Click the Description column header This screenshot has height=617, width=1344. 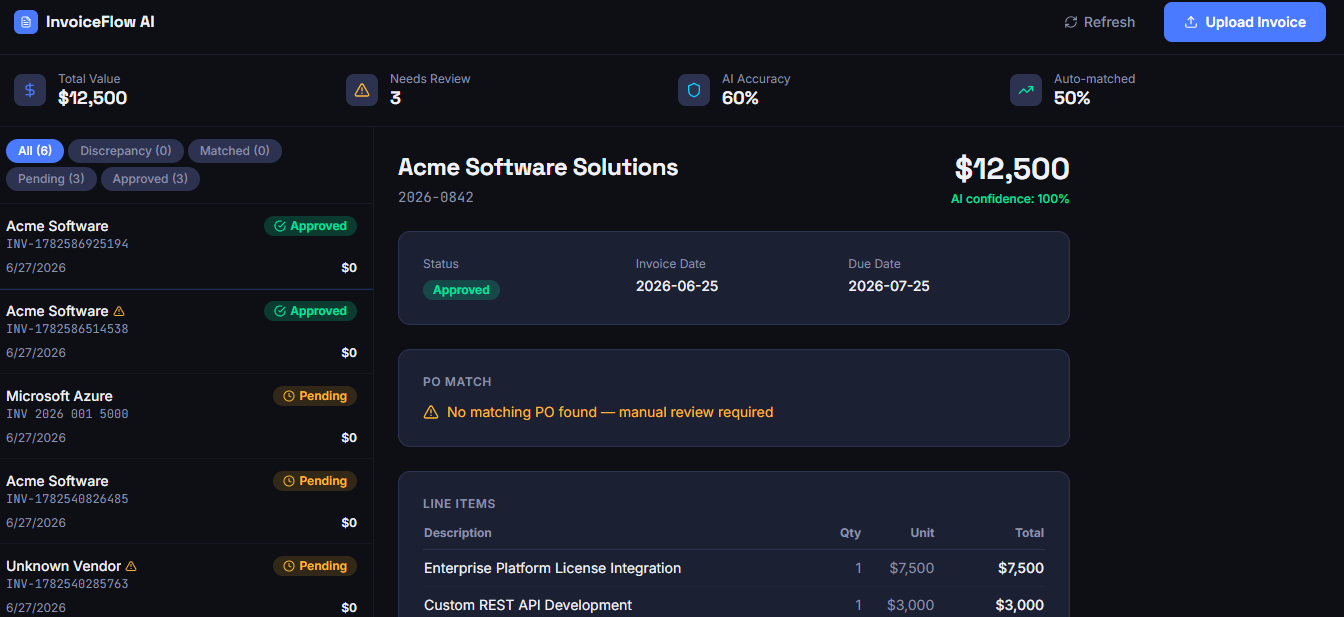458,533
